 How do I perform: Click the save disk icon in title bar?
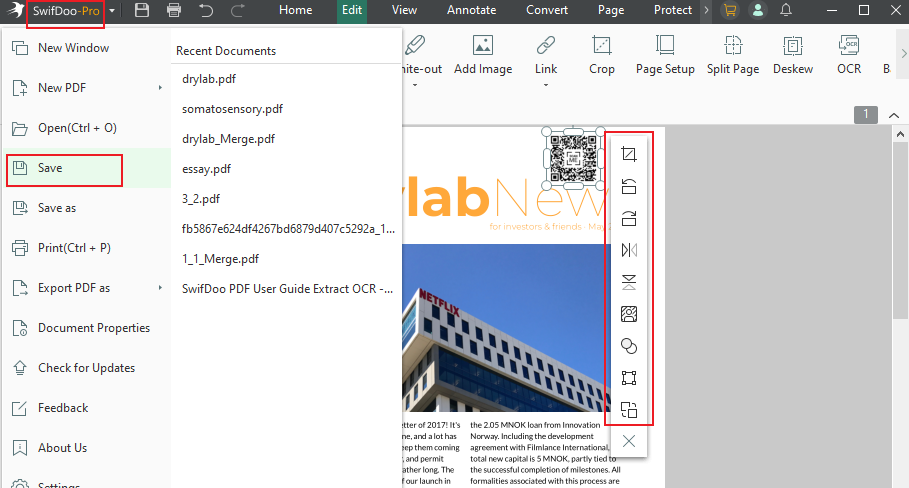(x=142, y=10)
